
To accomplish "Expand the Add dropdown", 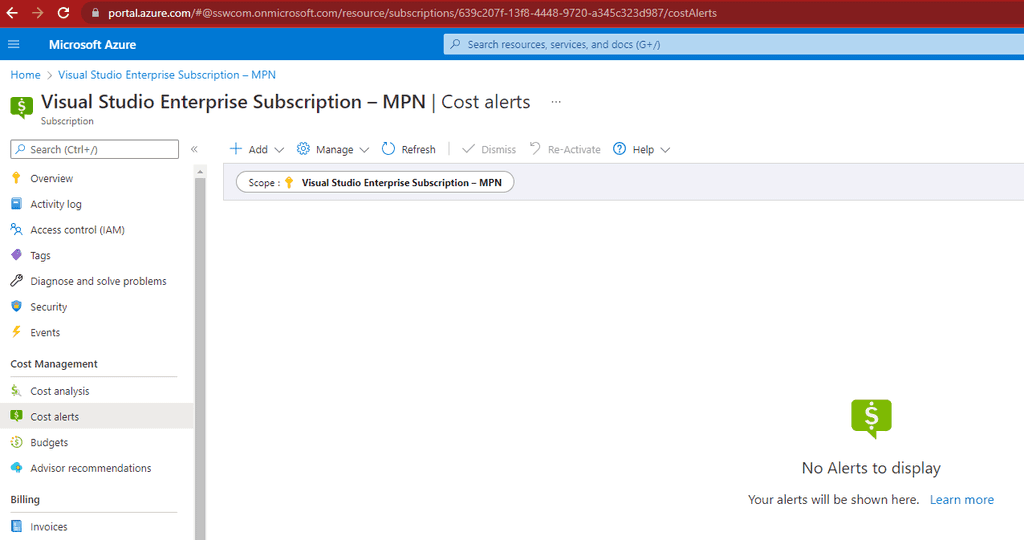I will [257, 149].
